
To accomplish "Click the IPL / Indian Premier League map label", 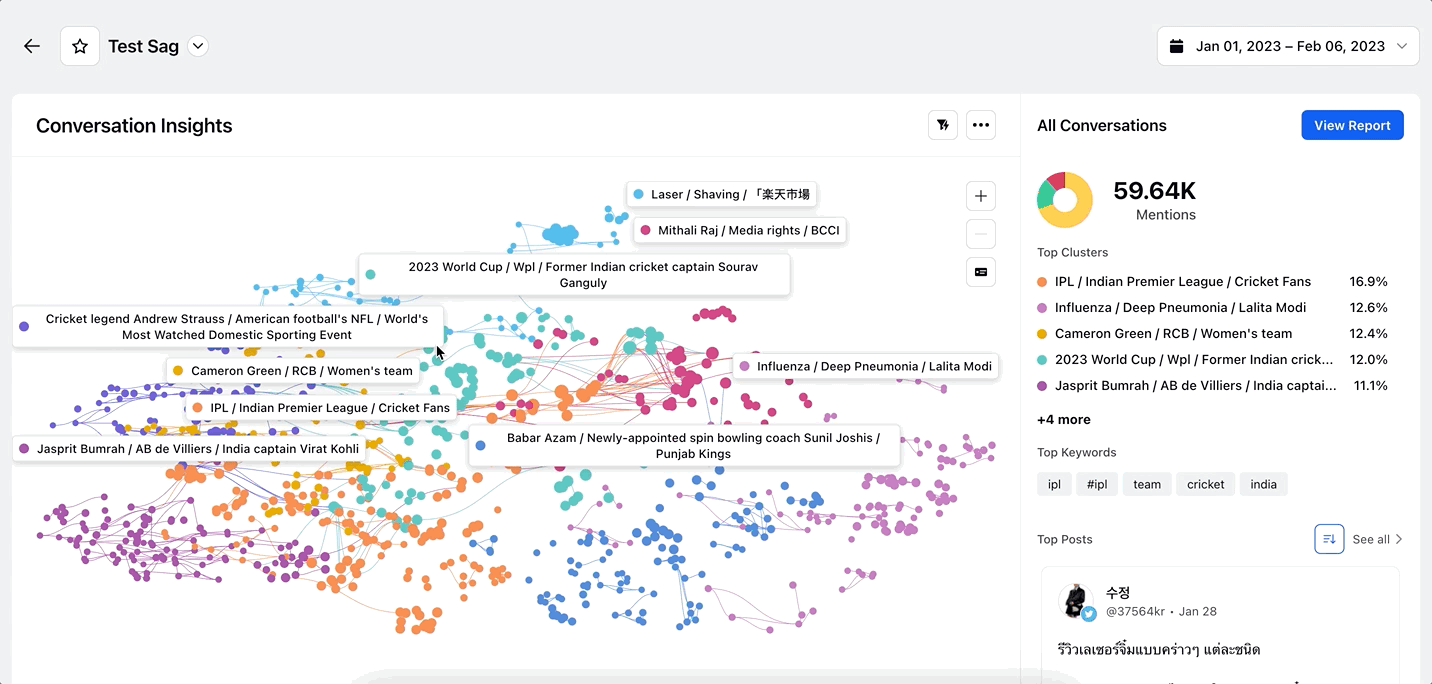I will point(321,408).
